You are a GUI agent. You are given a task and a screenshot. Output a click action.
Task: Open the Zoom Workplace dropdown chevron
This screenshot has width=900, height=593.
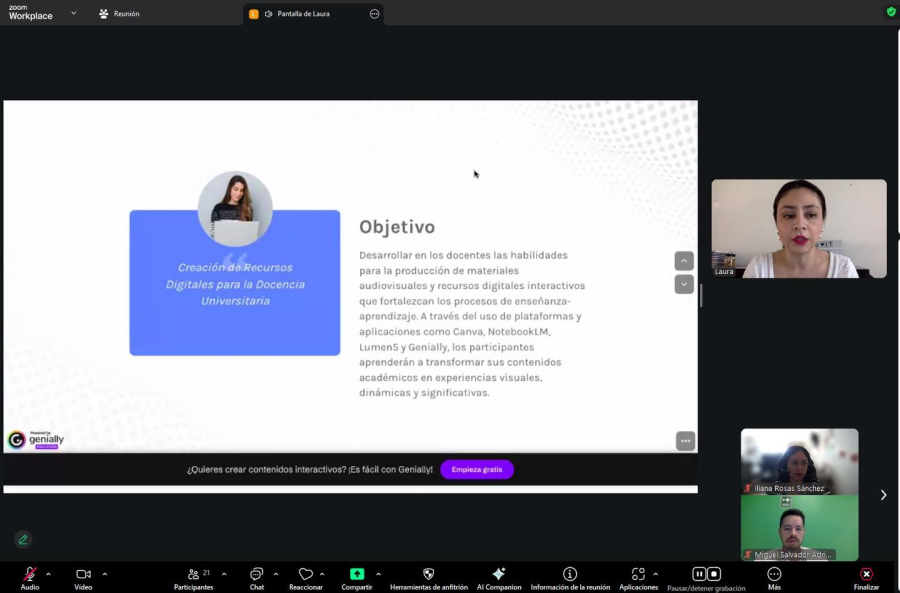click(x=74, y=14)
